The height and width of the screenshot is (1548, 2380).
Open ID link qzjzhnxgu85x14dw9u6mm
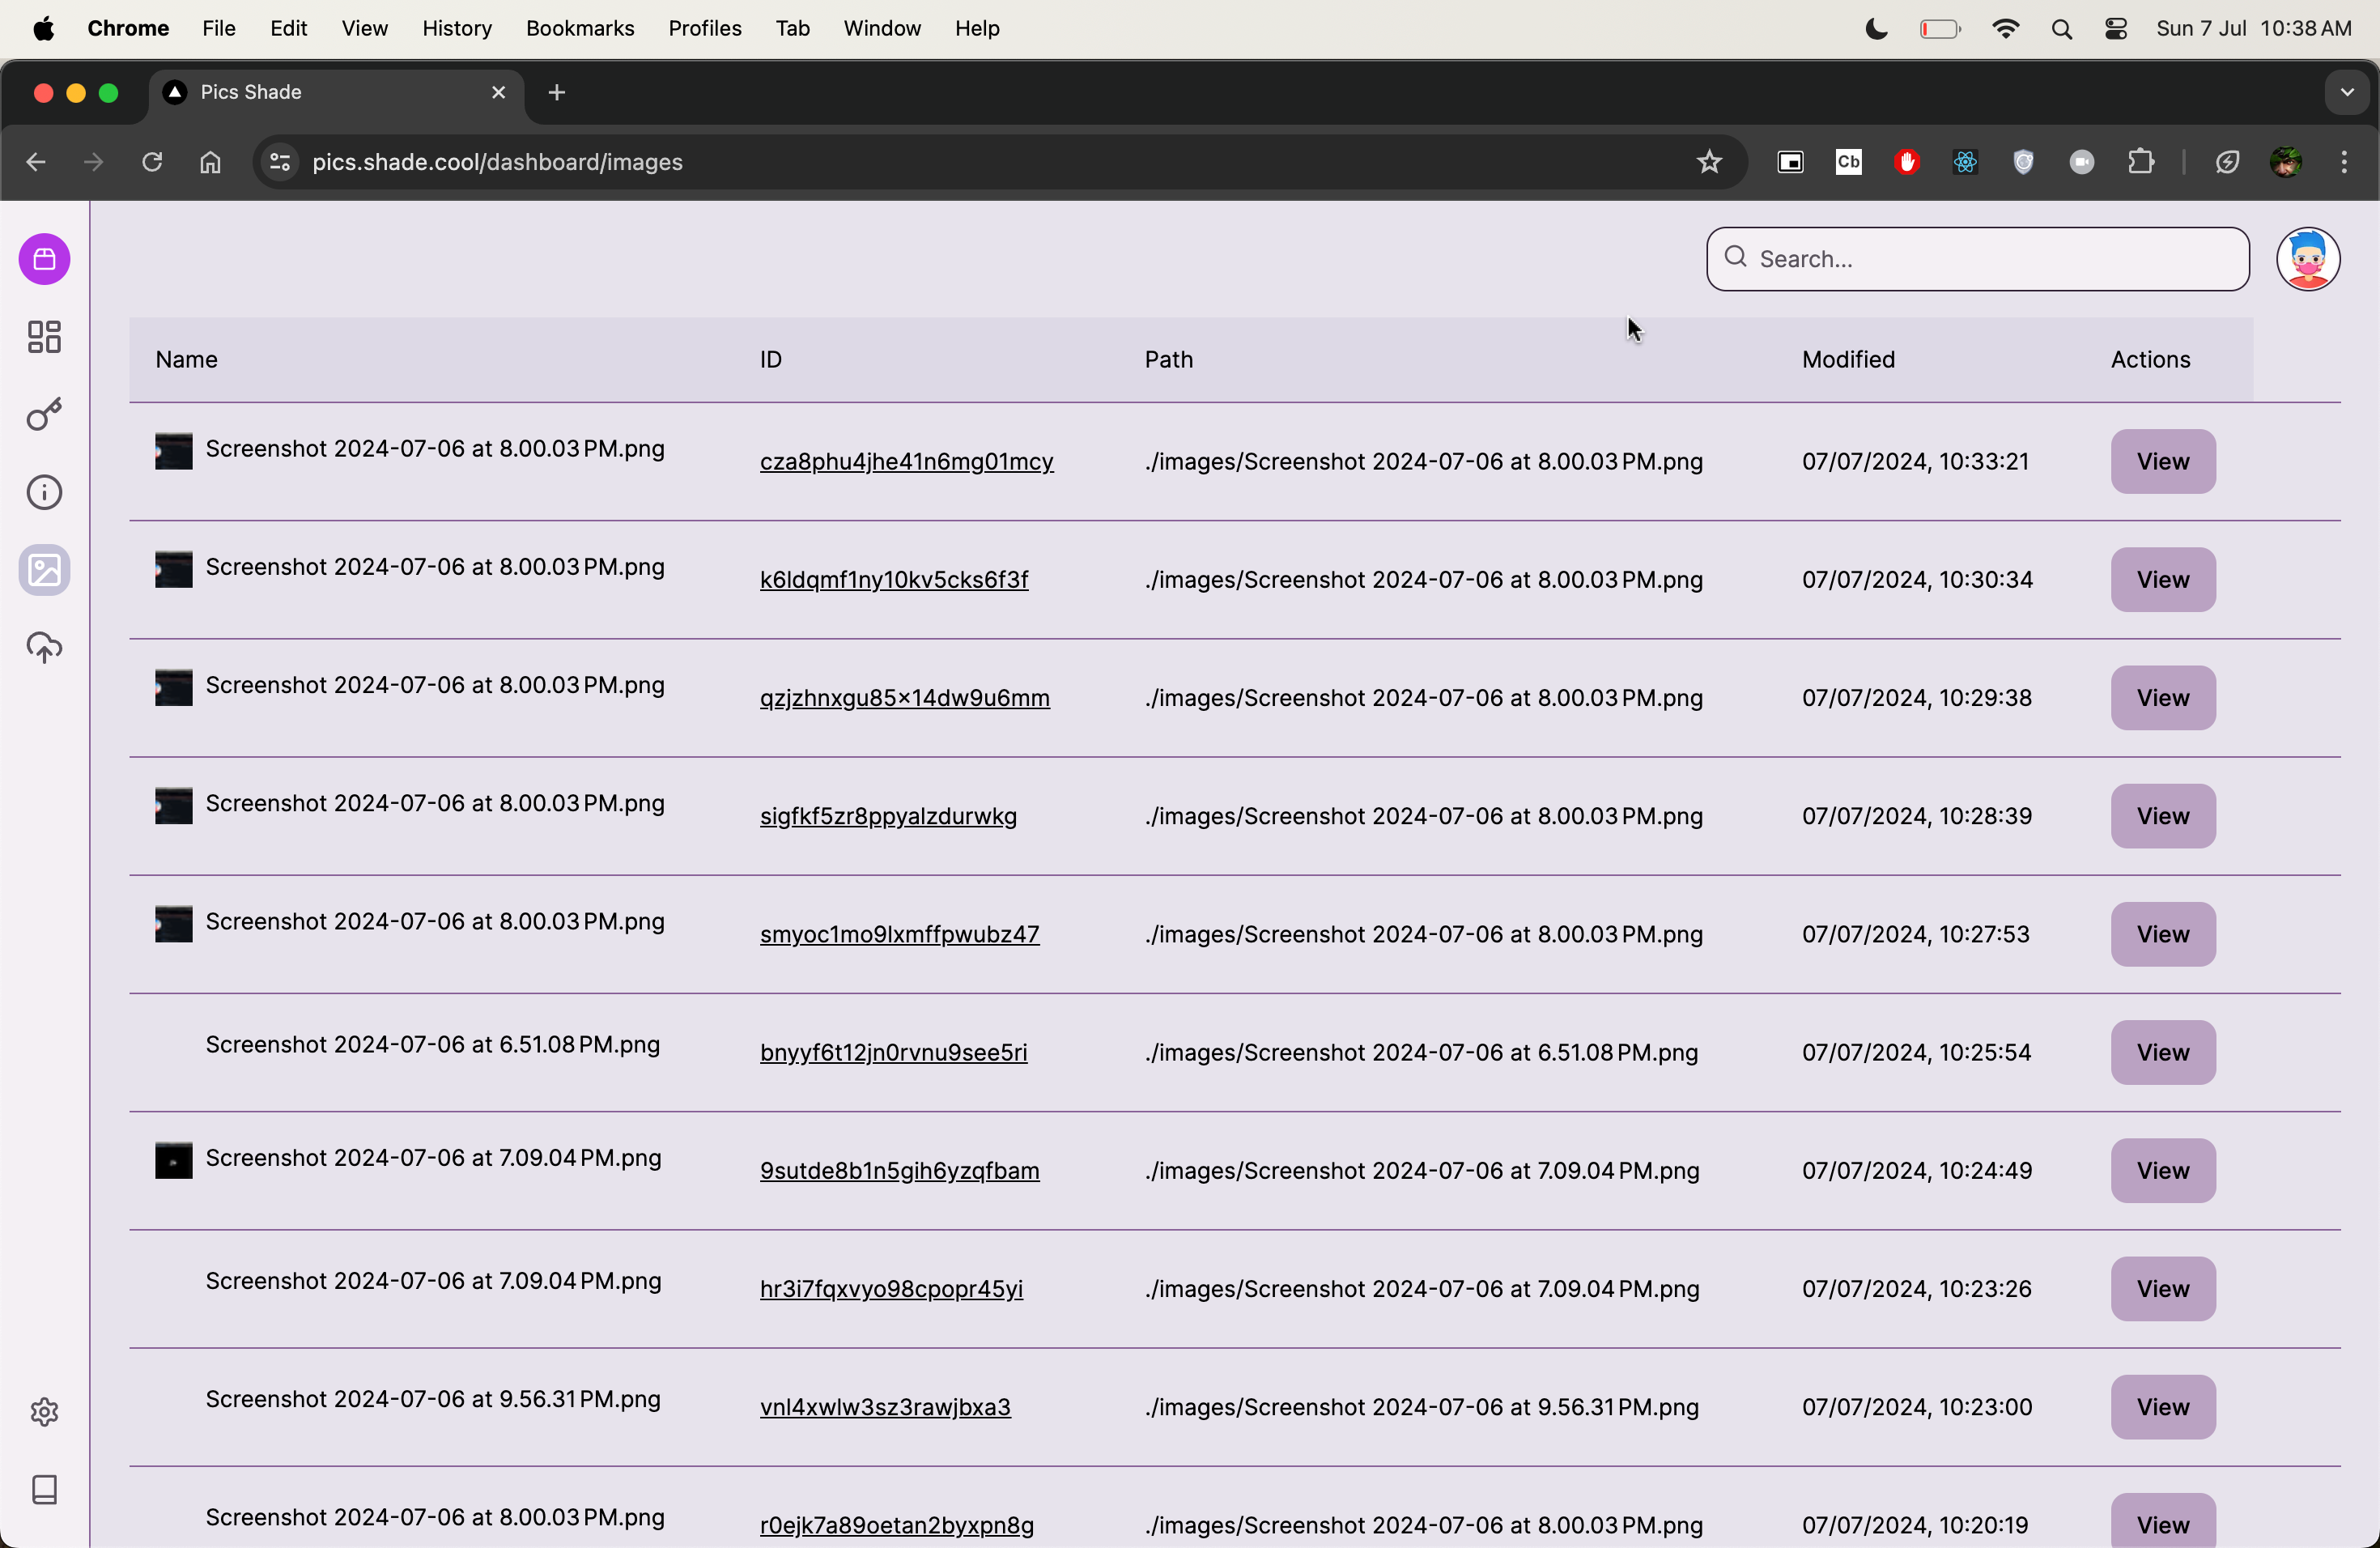click(x=904, y=698)
